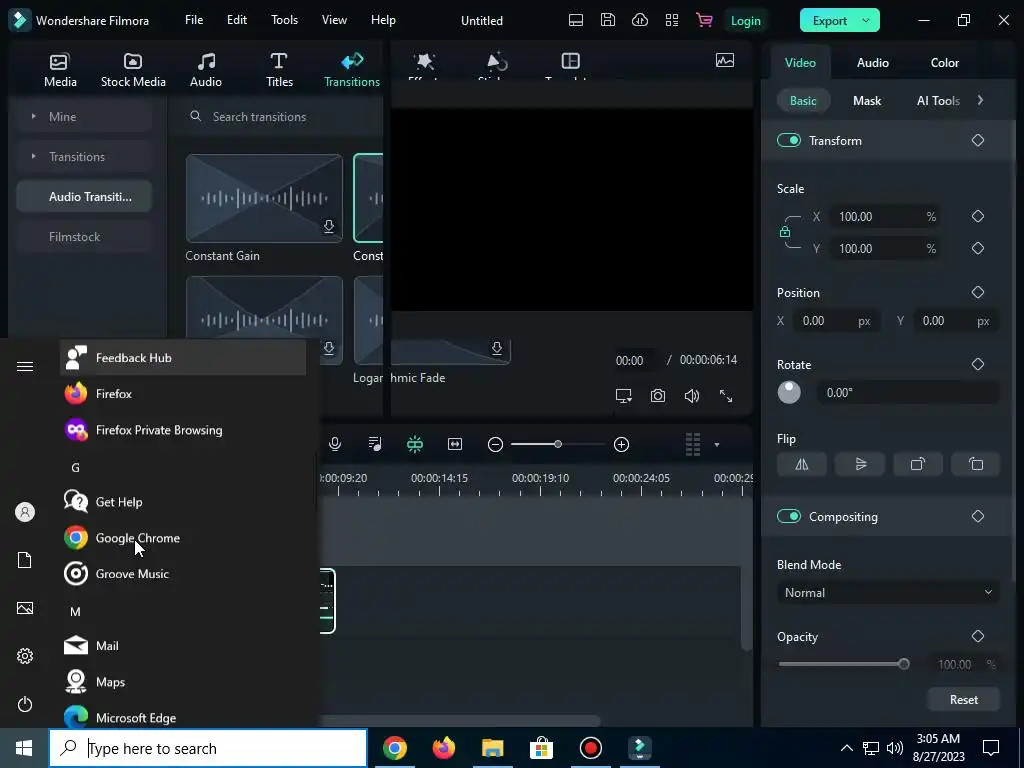1024x768 pixels.
Task: Open File Explorer on the taskbar
Action: coord(492,748)
